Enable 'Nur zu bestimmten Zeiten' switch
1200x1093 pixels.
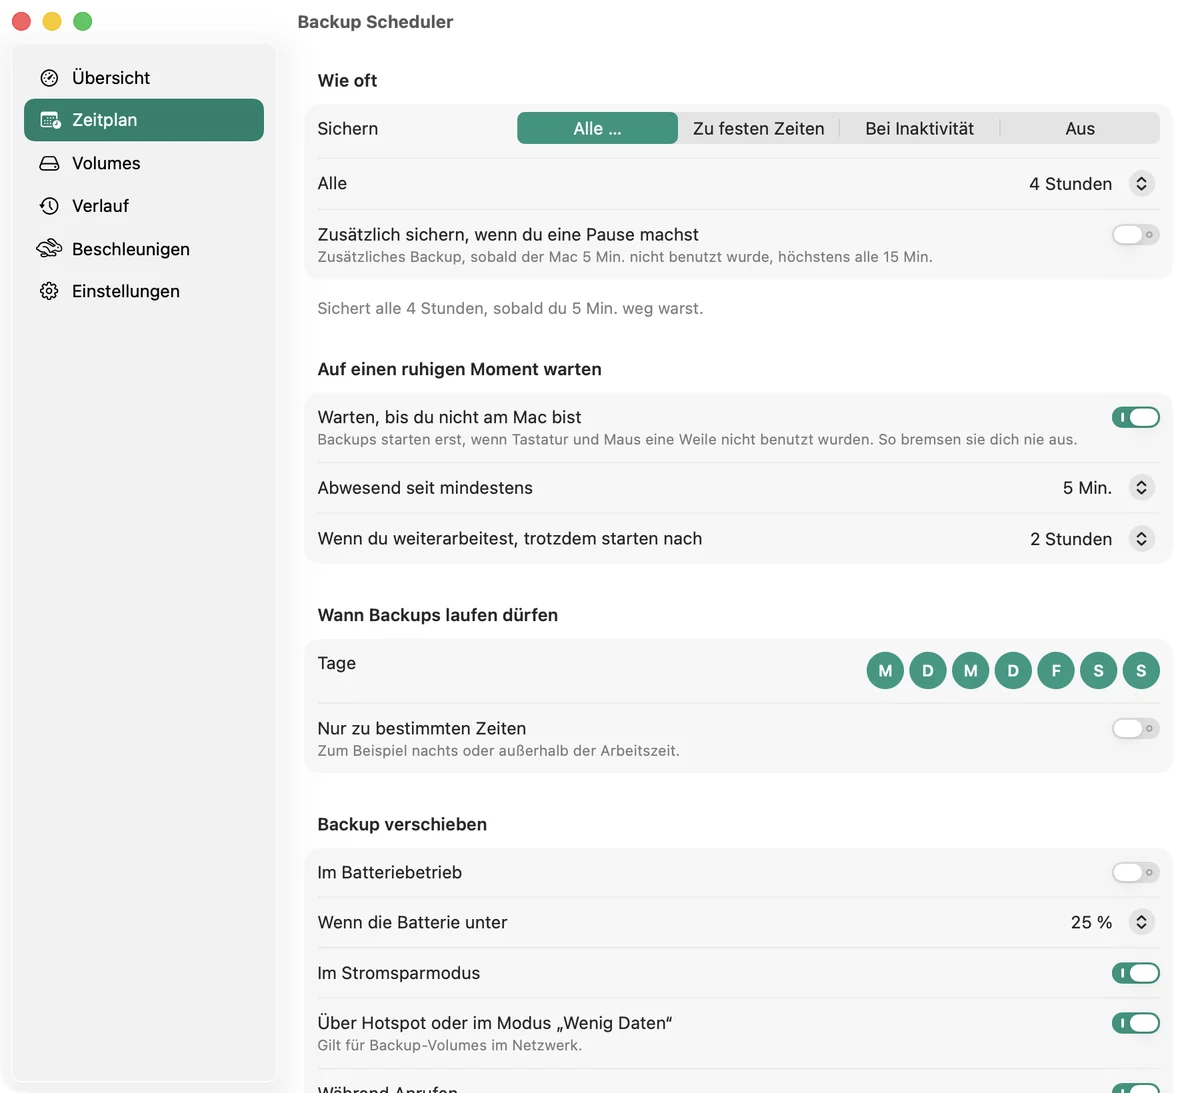1136,728
